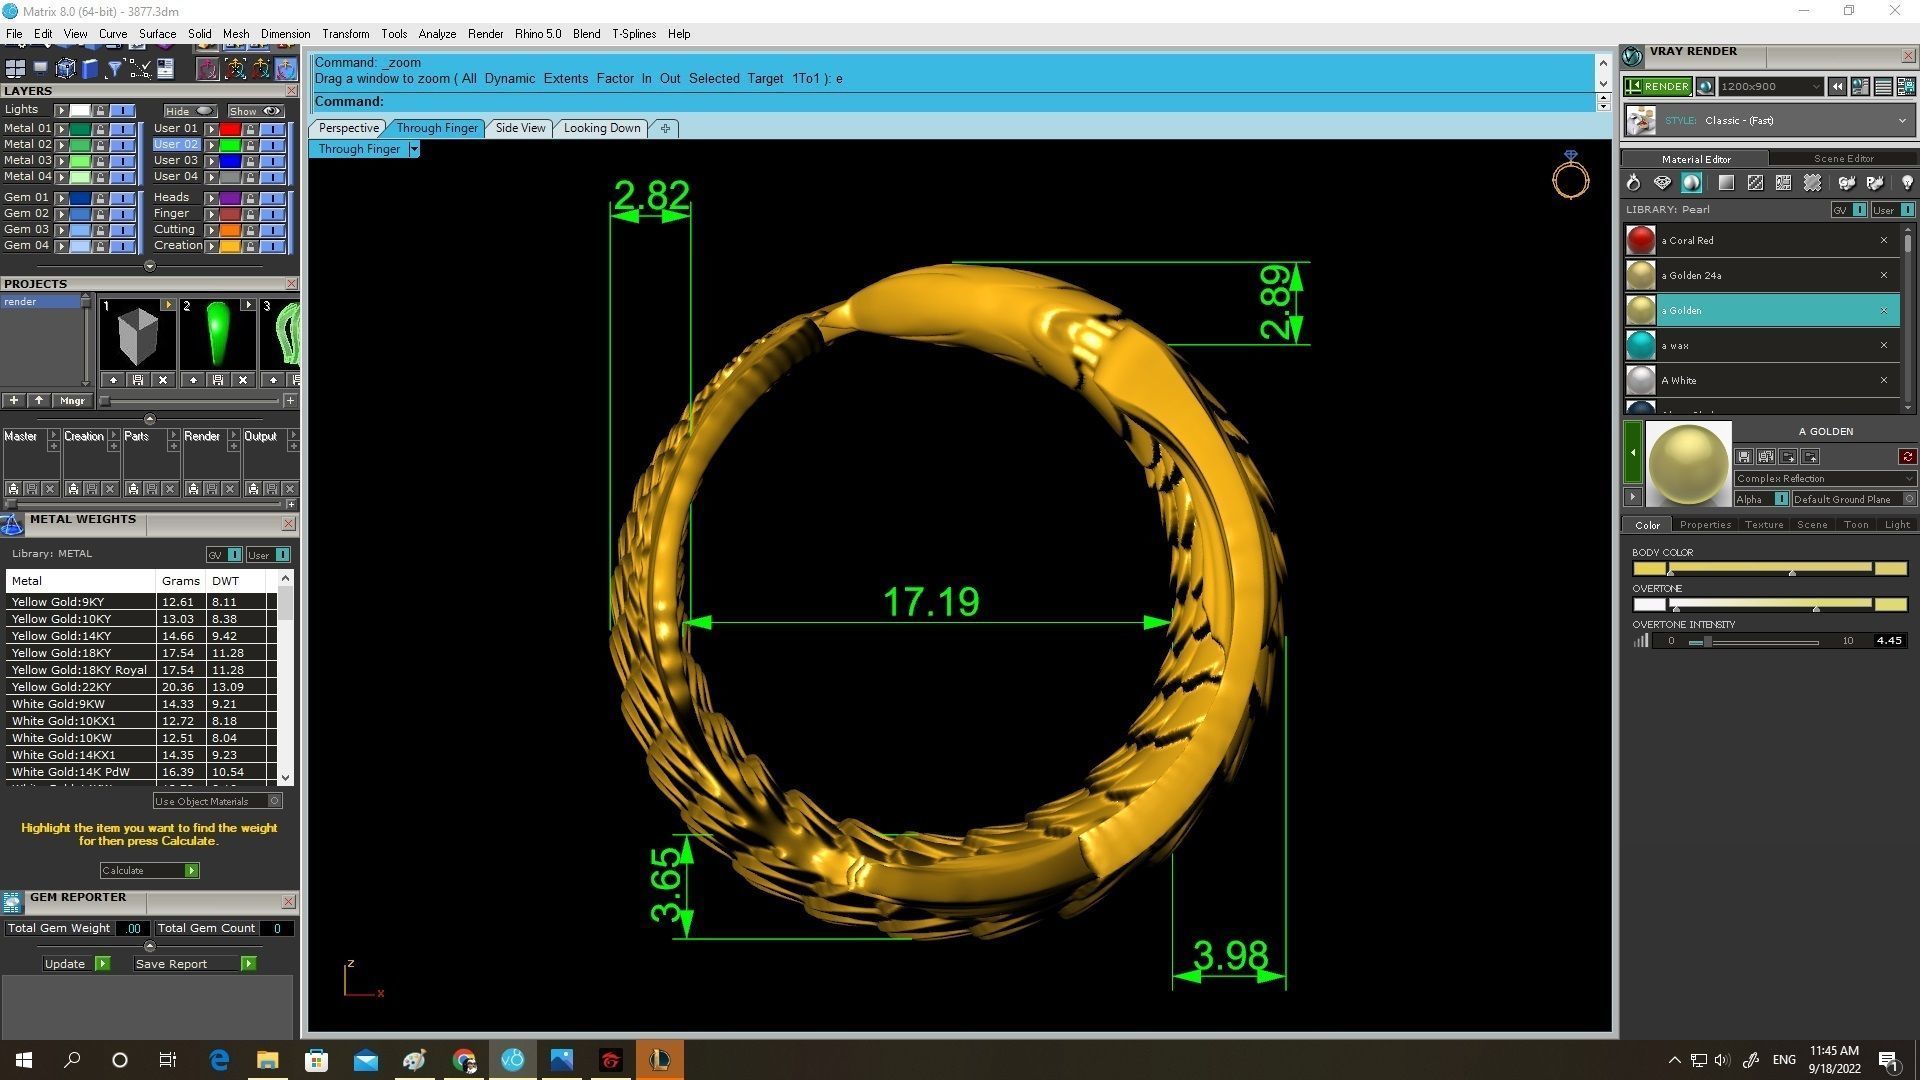Open the gem materials library icon
This screenshot has height=1080, width=1920.
point(1662,183)
